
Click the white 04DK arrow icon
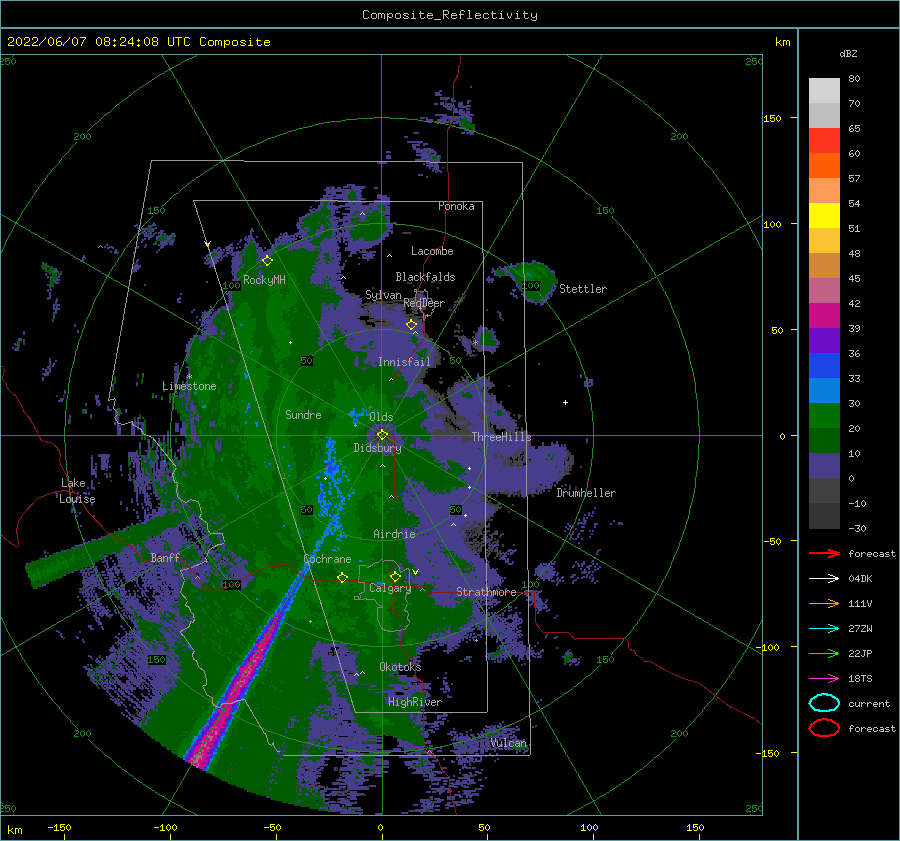click(x=824, y=578)
